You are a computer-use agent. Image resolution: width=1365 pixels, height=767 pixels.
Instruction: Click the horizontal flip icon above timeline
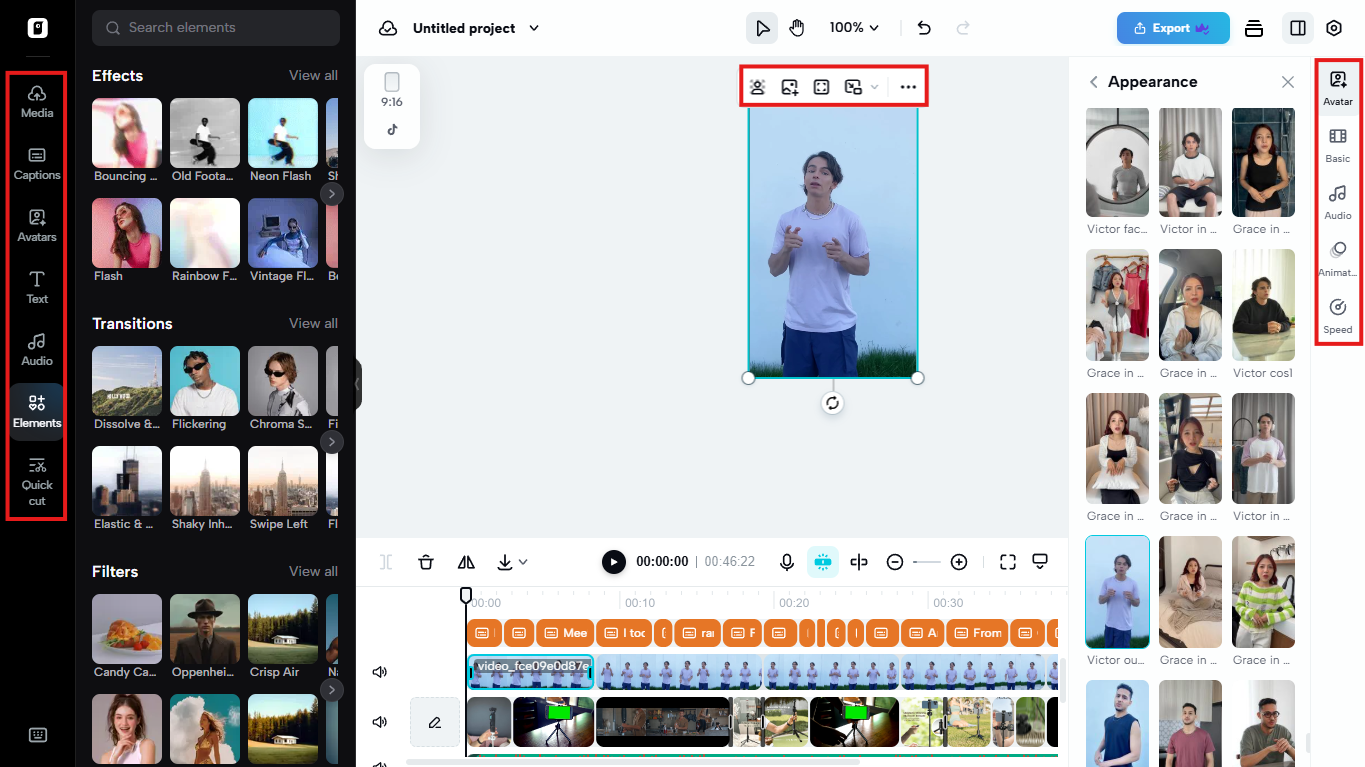click(465, 562)
